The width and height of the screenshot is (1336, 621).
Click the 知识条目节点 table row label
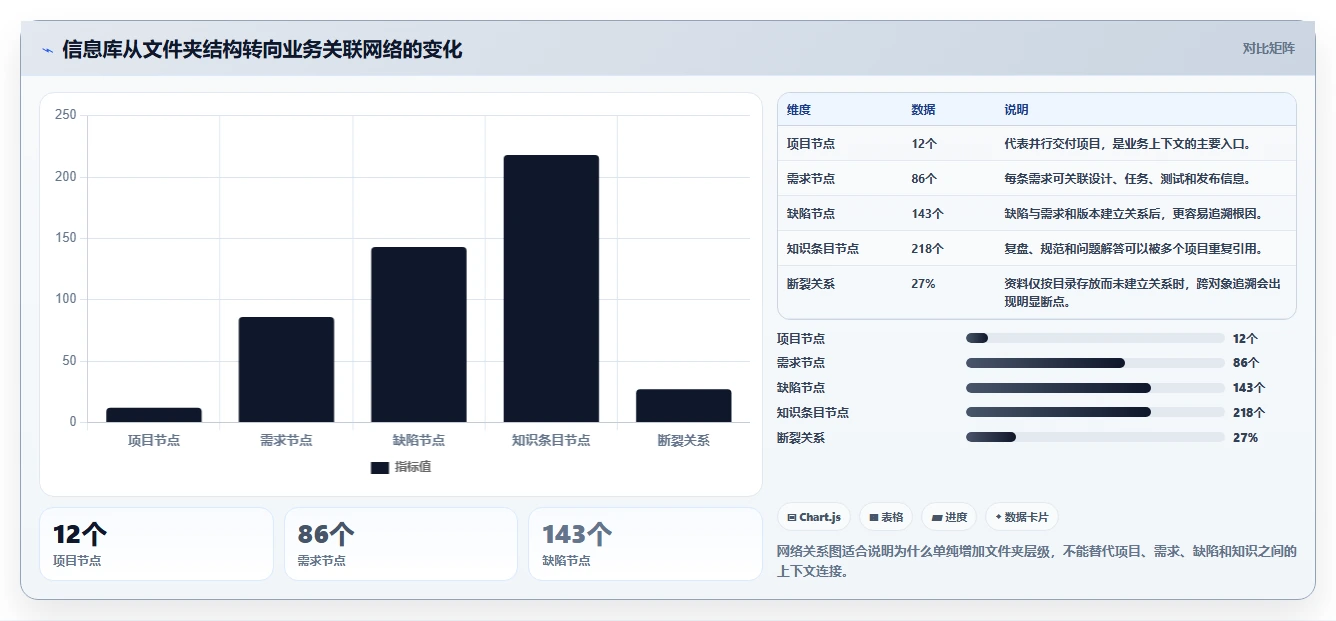tap(823, 249)
